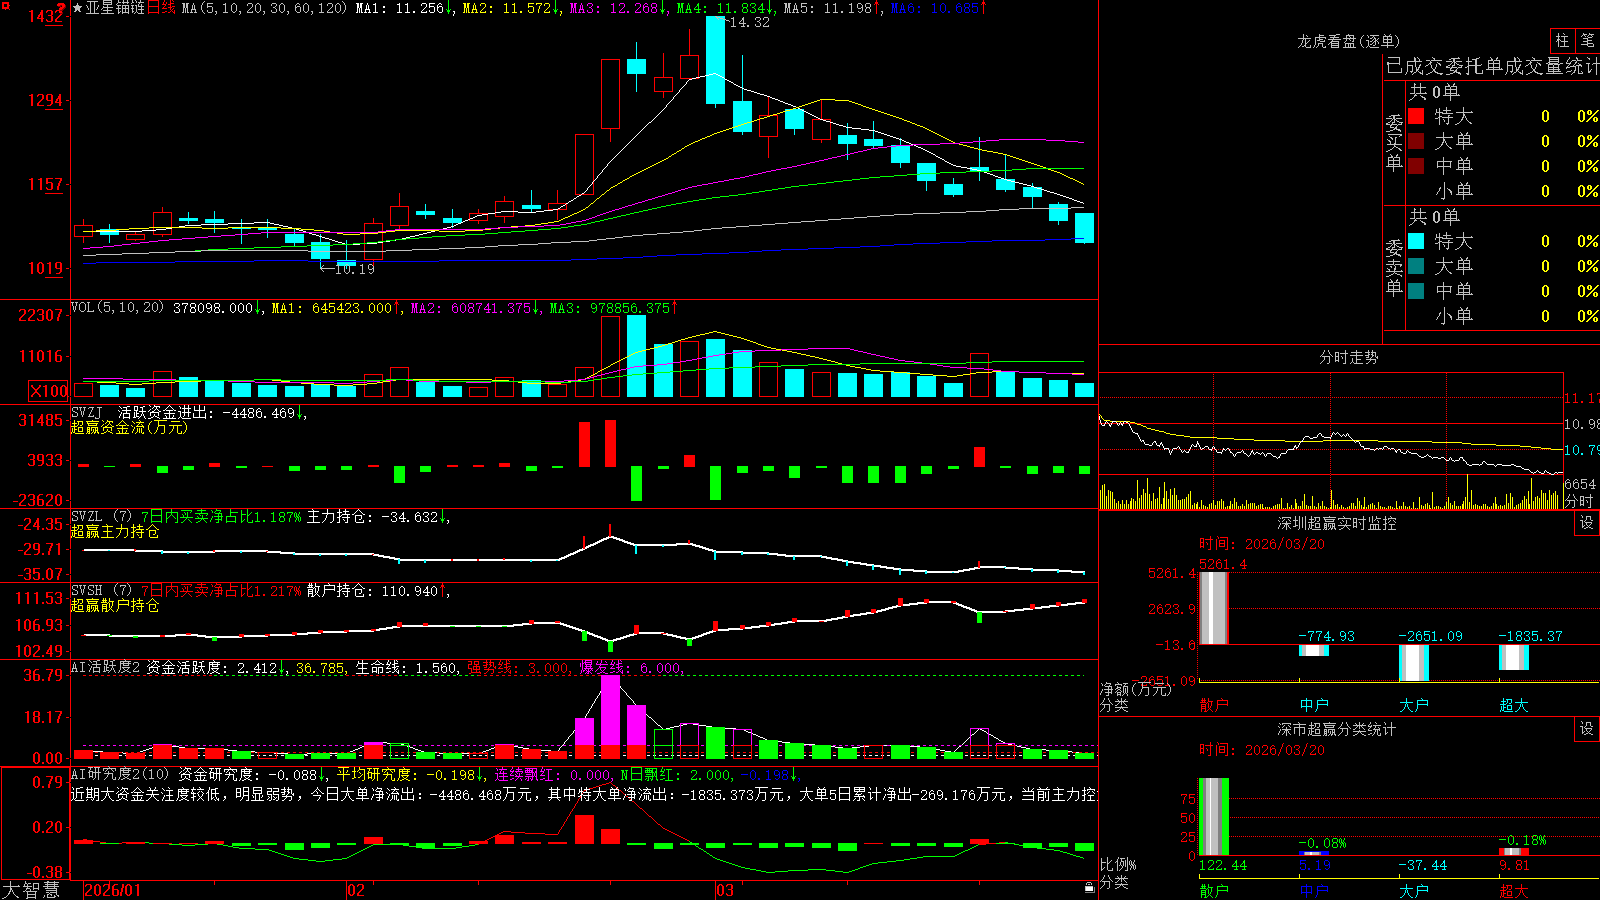Image resolution: width=1600 pixels, height=900 pixels.
Task: Switch order view to 柱 bar mode
Action: [1562, 41]
